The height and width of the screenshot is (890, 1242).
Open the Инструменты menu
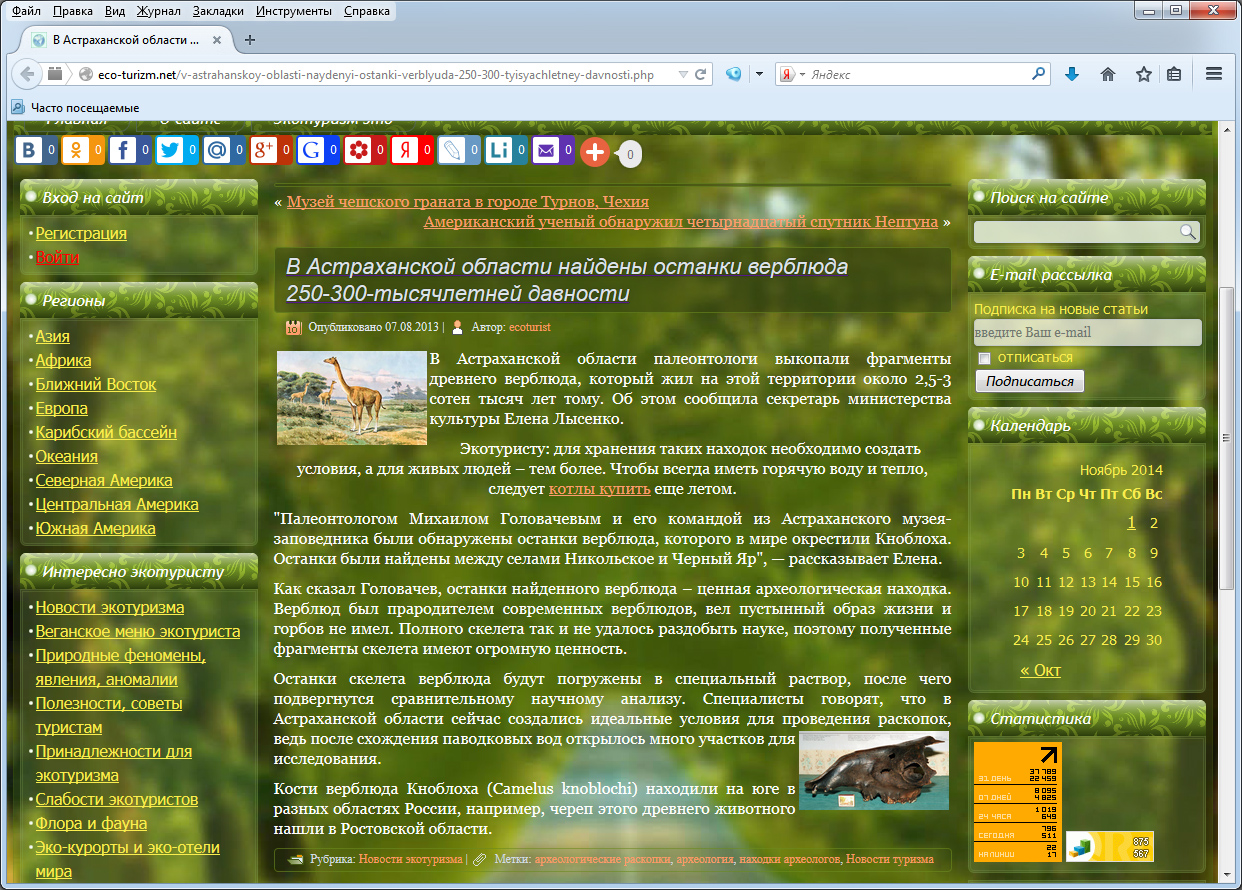click(x=293, y=11)
